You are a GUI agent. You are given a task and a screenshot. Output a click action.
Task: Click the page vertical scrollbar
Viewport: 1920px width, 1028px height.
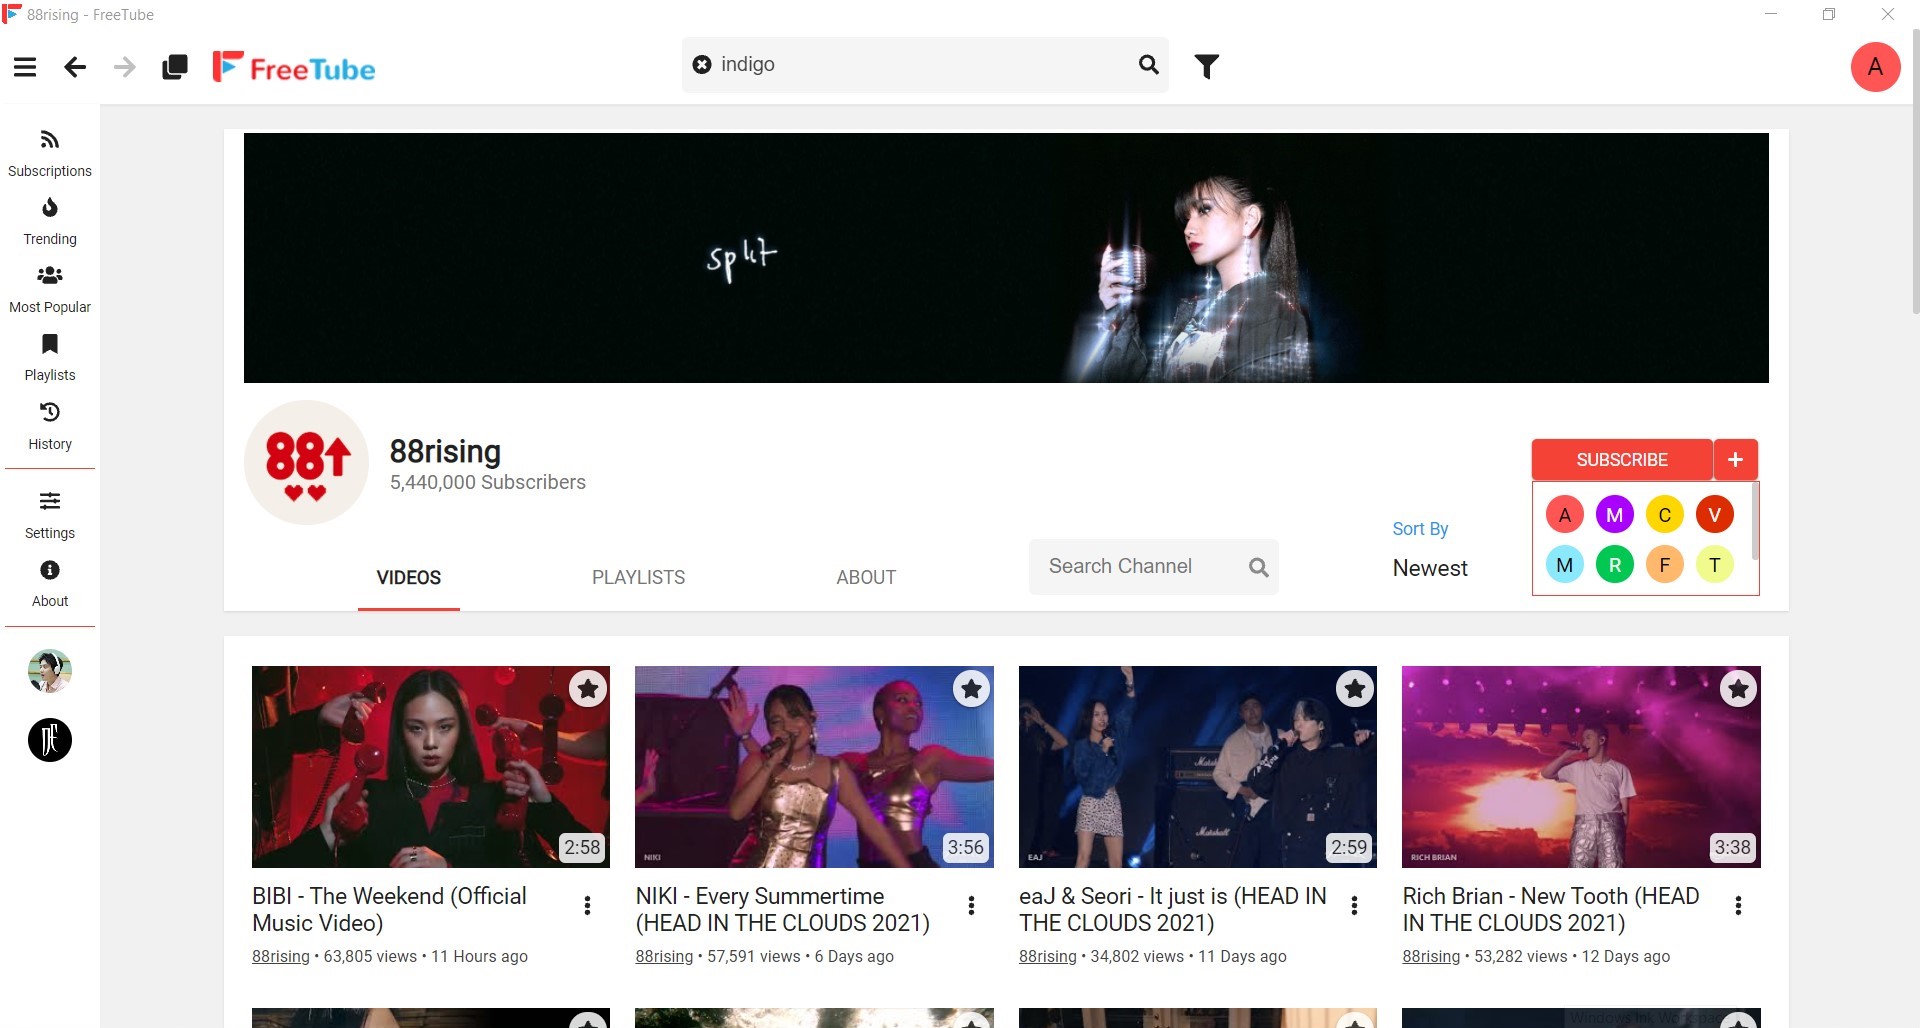click(x=1915, y=170)
